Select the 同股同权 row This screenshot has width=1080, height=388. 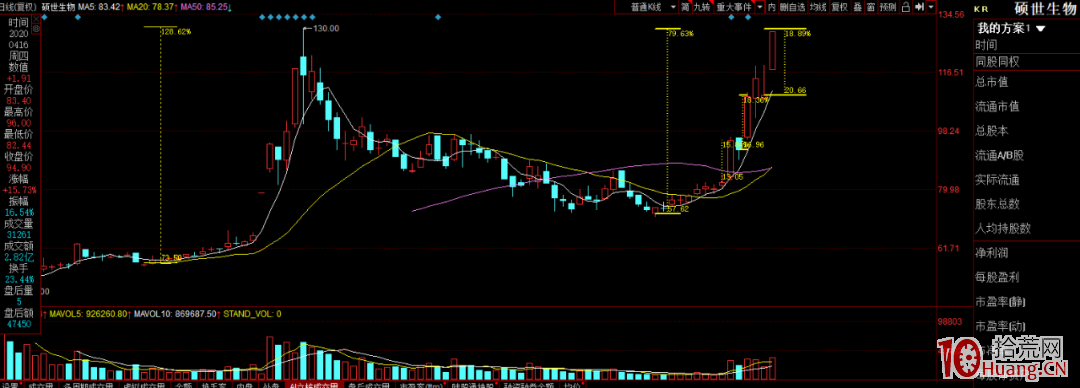[1026, 61]
